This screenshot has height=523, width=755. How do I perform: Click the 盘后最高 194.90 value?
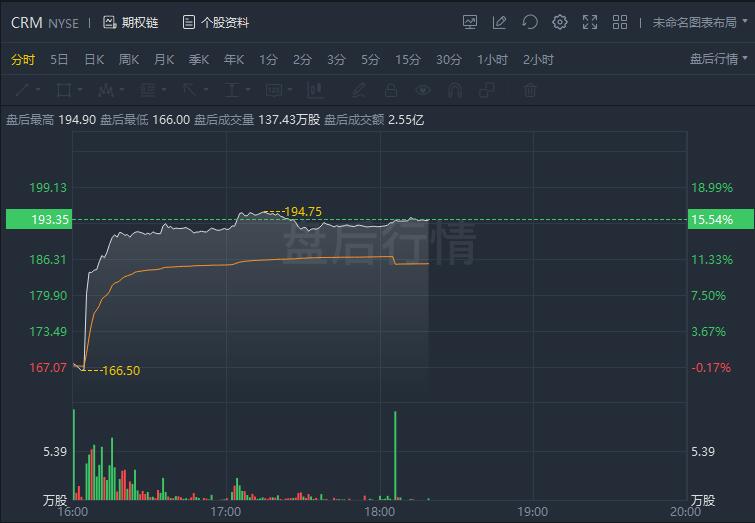click(x=77, y=119)
